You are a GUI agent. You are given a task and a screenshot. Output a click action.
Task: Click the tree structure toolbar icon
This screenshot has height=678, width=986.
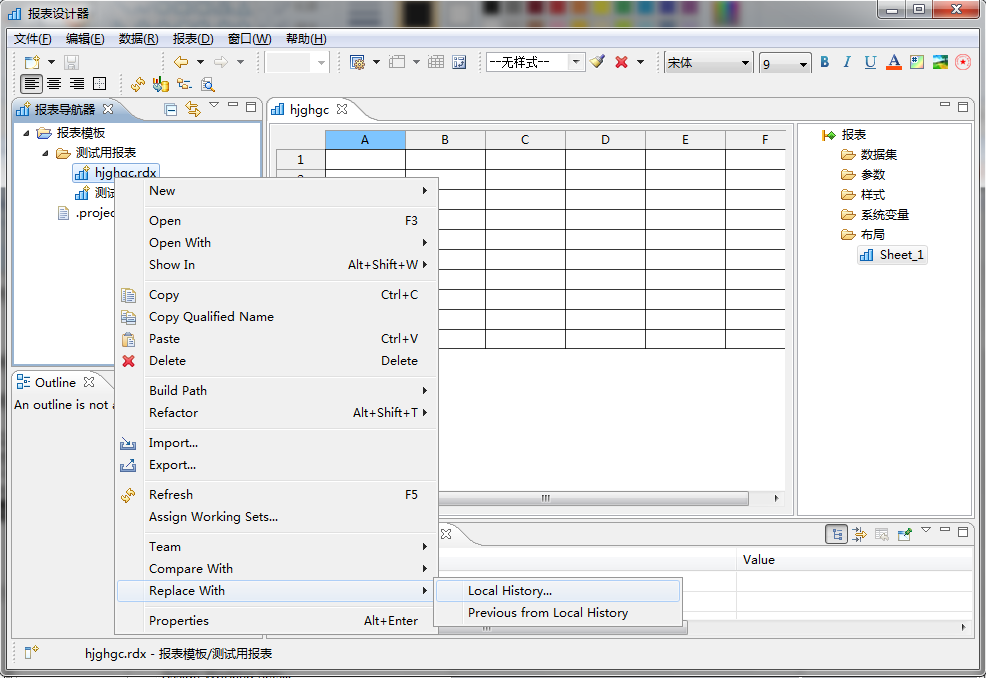(184, 84)
